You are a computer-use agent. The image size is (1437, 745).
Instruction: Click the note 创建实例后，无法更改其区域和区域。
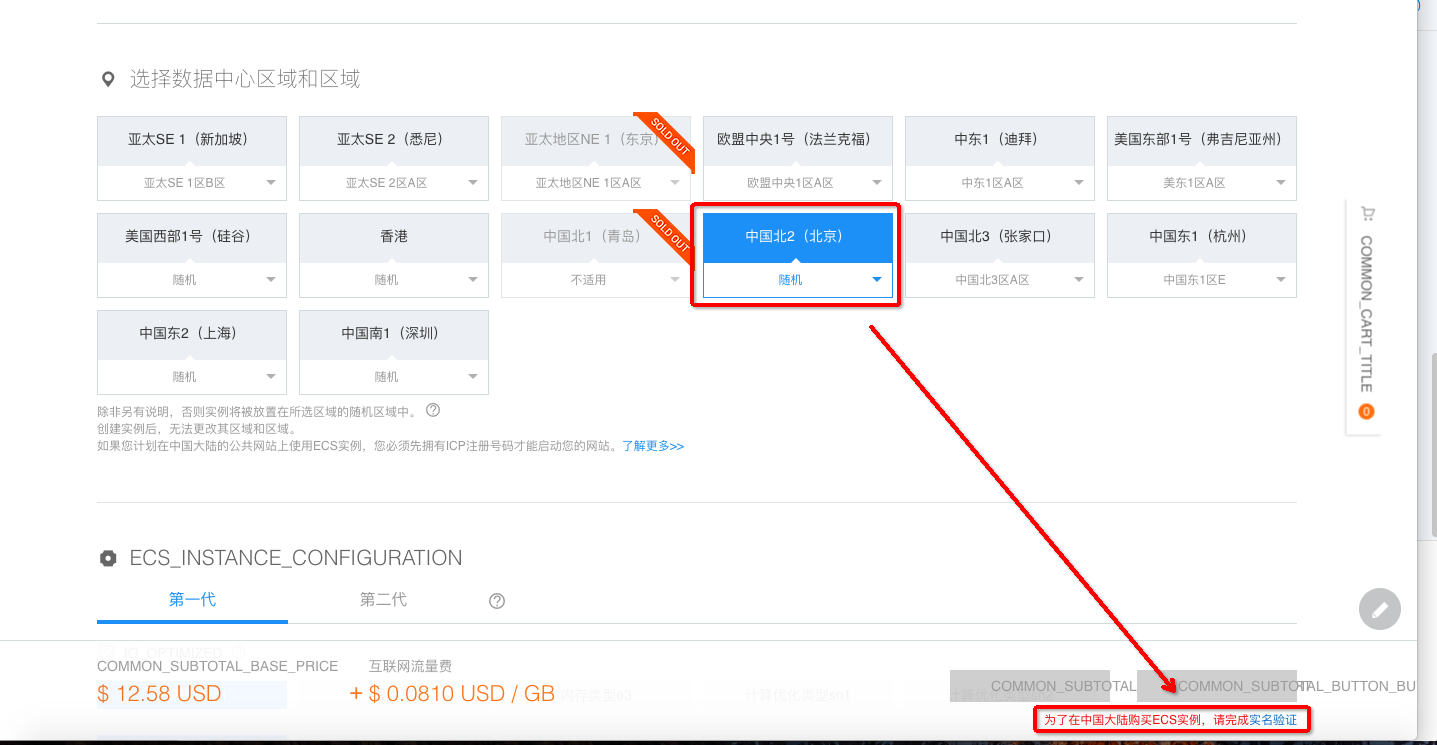click(x=197, y=428)
